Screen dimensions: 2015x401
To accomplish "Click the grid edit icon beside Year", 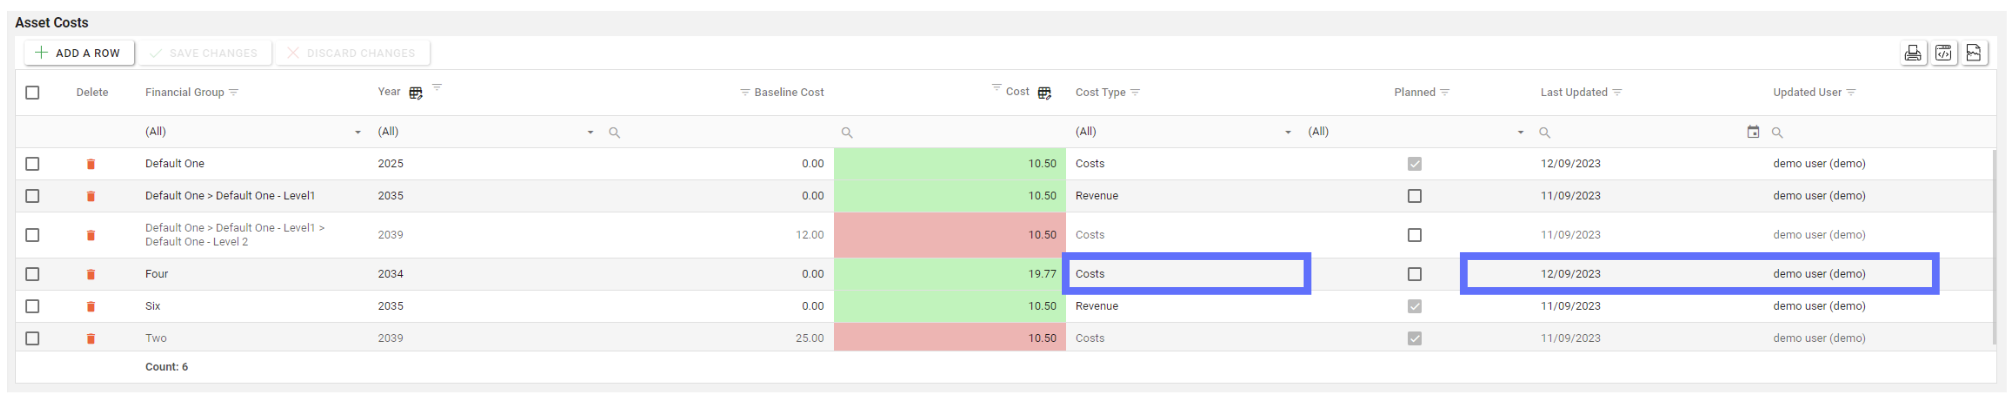I will point(416,93).
